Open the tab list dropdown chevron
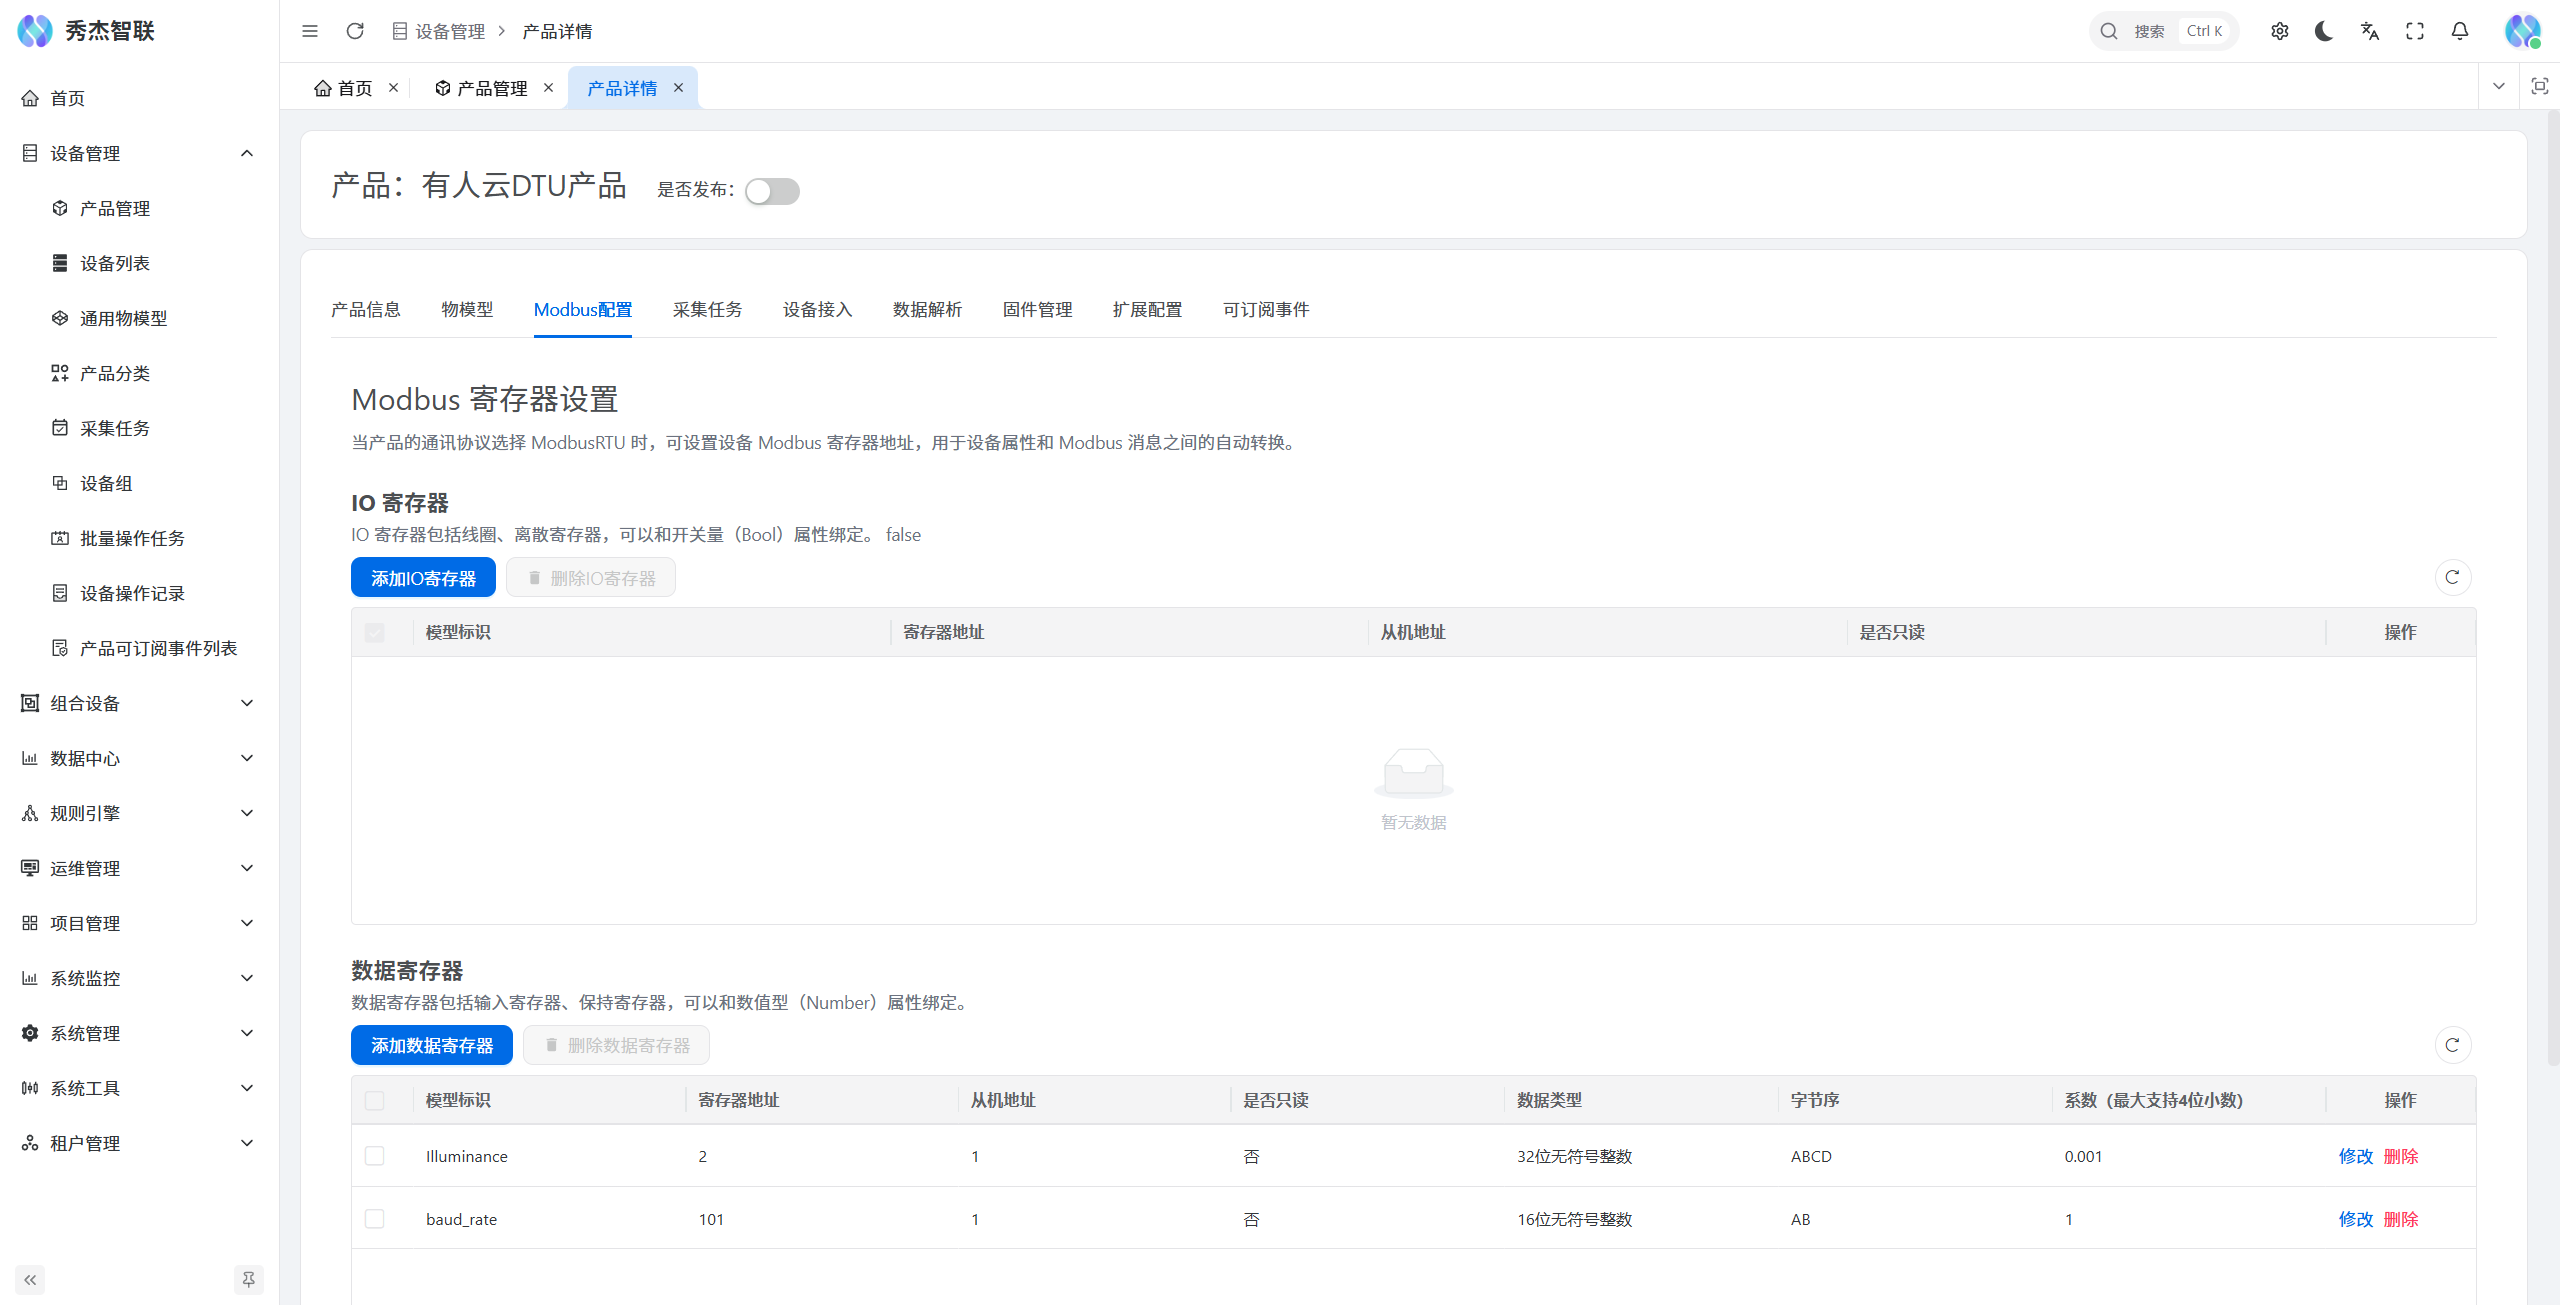2560x1305 pixels. 2499,86
